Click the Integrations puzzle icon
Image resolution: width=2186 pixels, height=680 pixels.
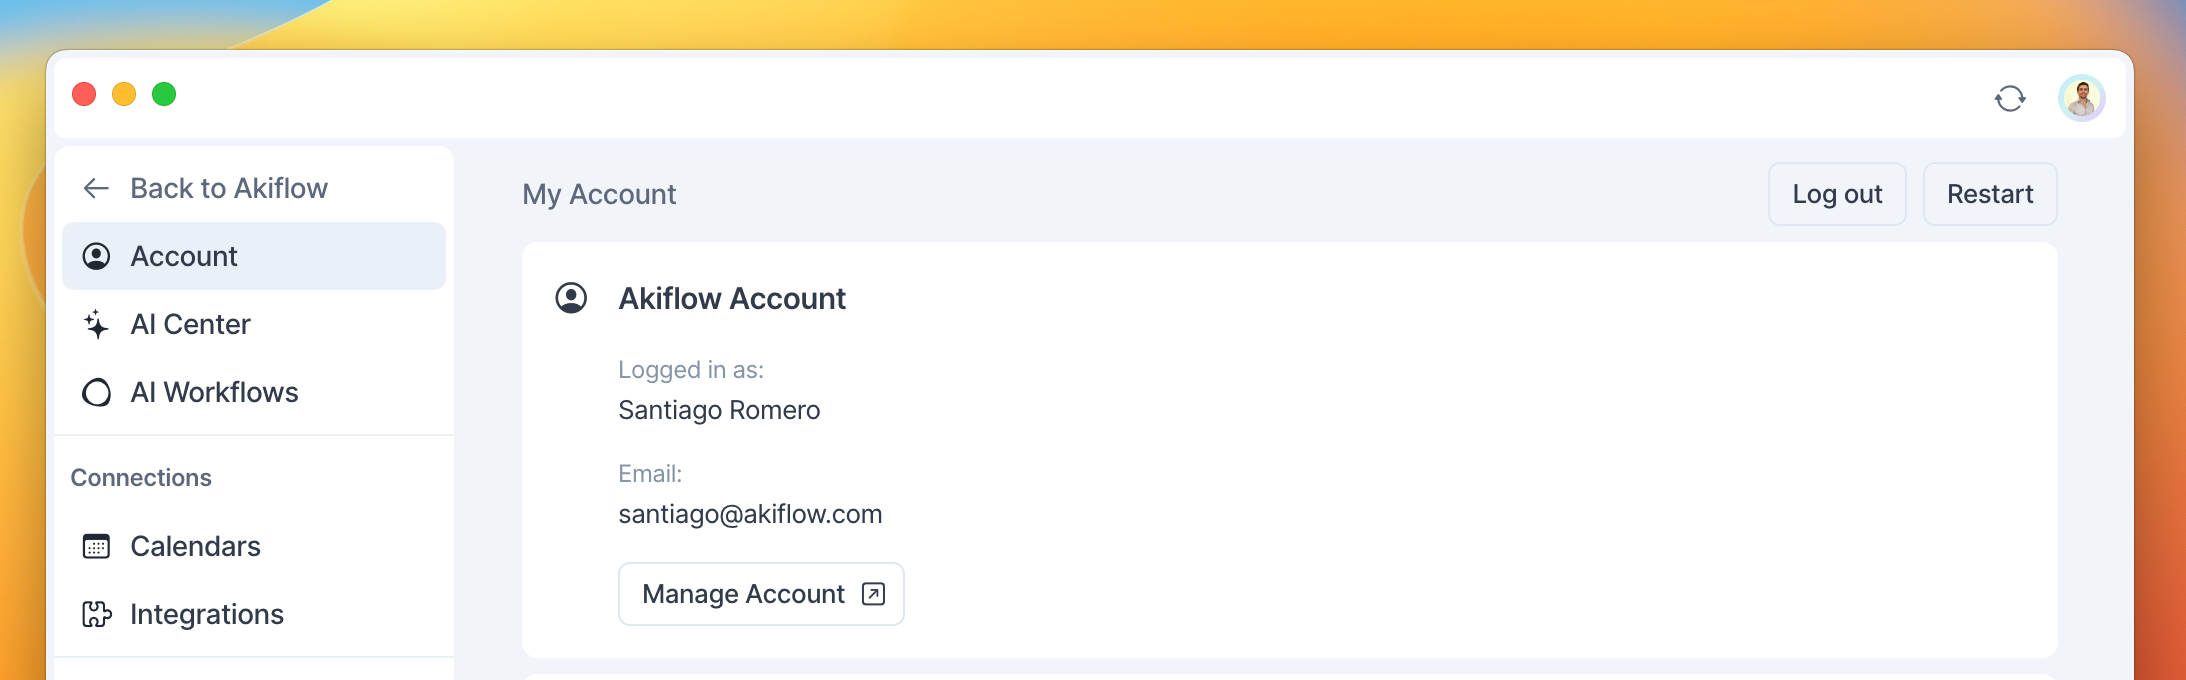tap(96, 614)
